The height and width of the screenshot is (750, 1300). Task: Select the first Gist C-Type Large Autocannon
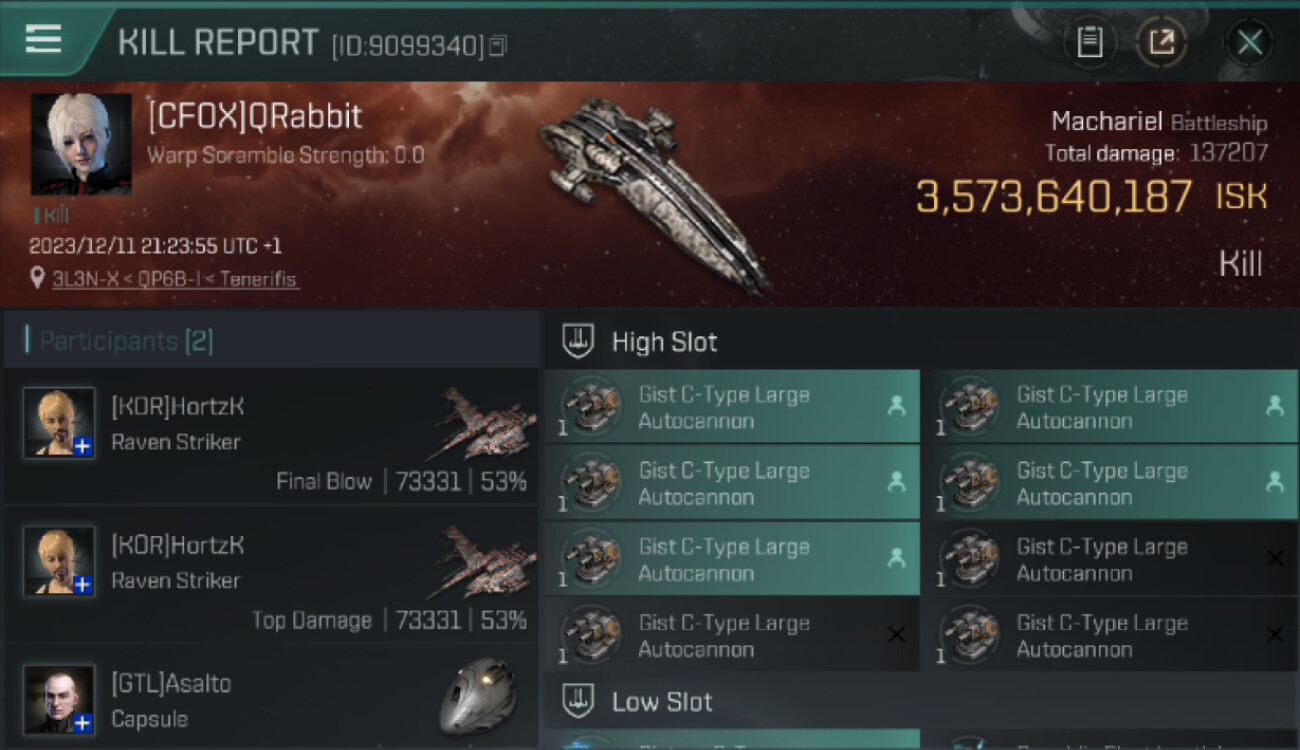[x=730, y=407]
